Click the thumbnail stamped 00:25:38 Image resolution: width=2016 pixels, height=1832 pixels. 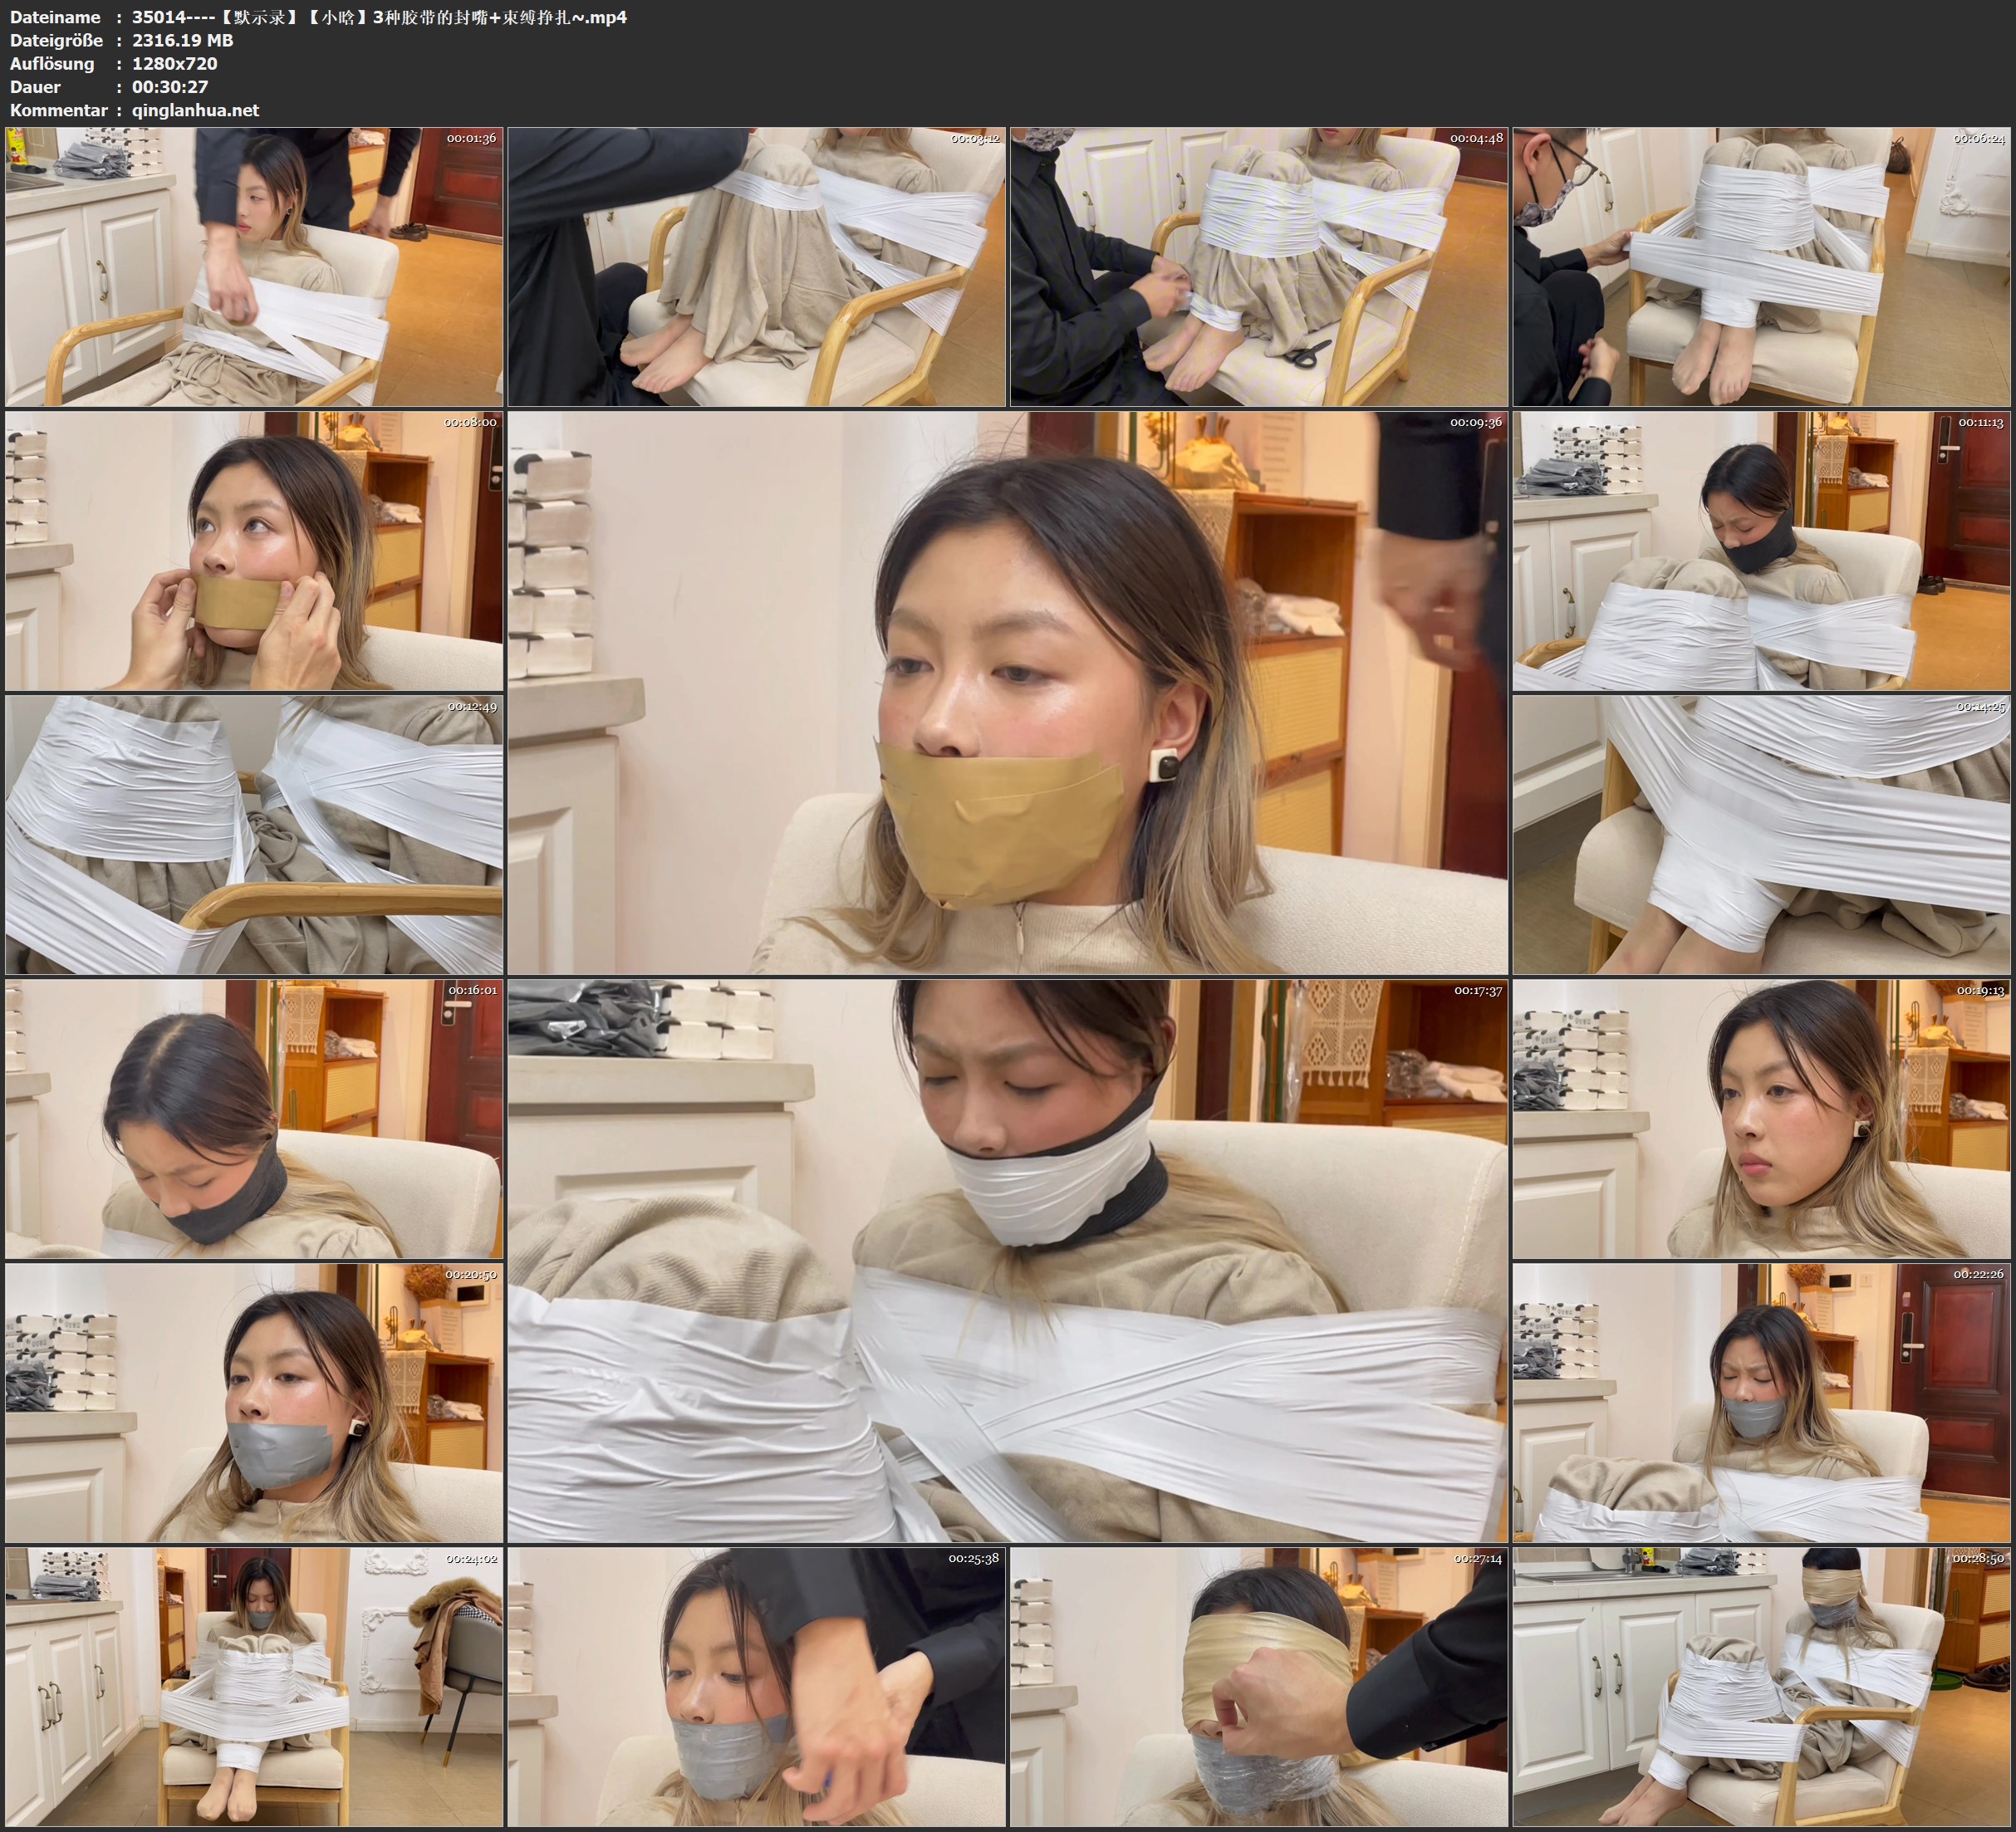(756, 1687)
